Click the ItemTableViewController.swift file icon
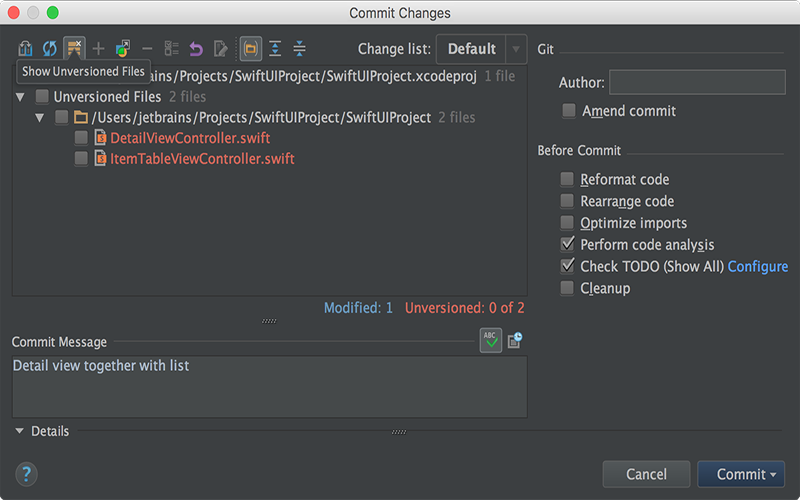Viewport: 800px width, 500px height. pos(101,158)
